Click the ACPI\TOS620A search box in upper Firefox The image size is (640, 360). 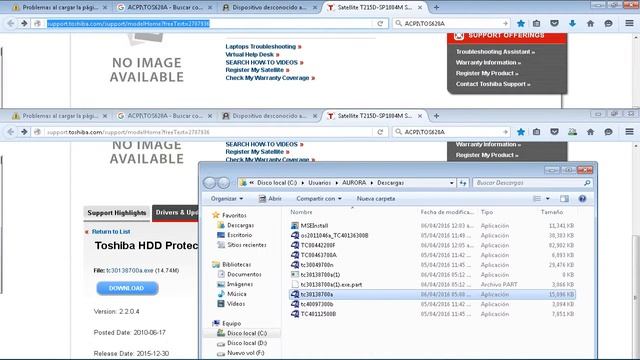coord(451,24)
